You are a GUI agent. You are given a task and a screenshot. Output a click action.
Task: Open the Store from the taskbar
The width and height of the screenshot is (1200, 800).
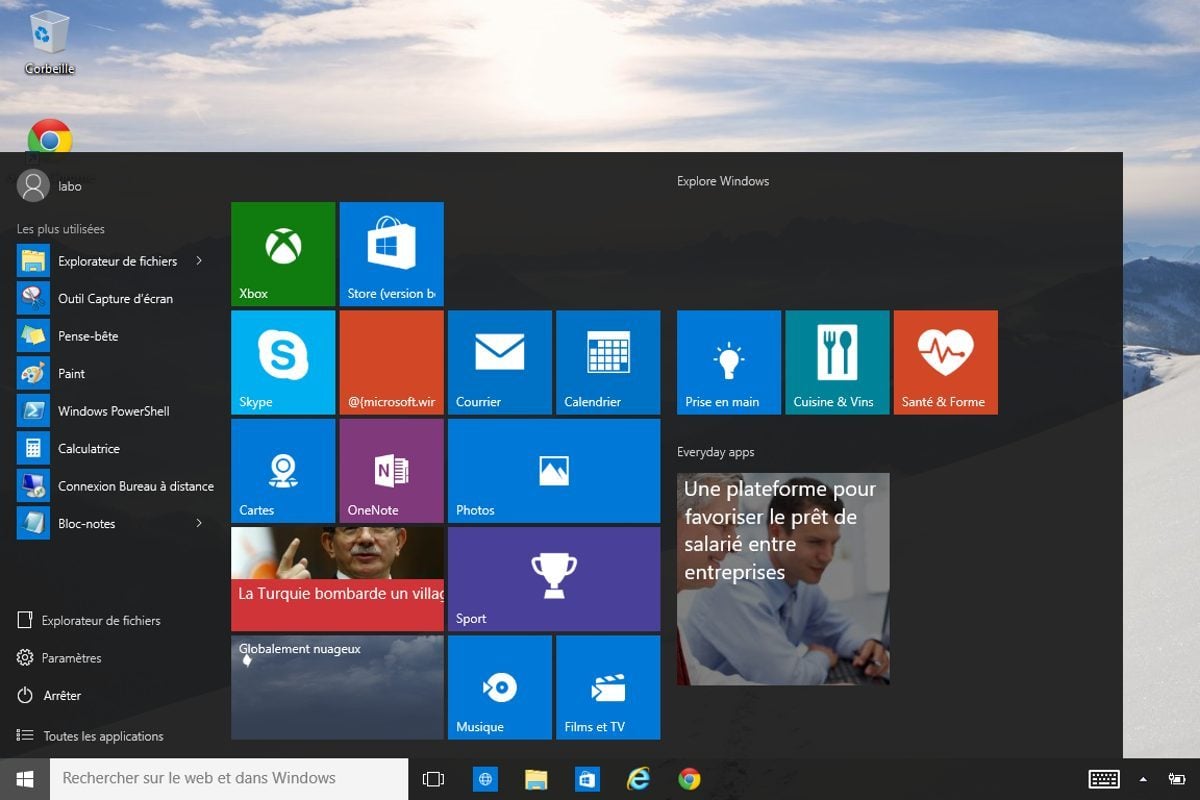[587, 779]
